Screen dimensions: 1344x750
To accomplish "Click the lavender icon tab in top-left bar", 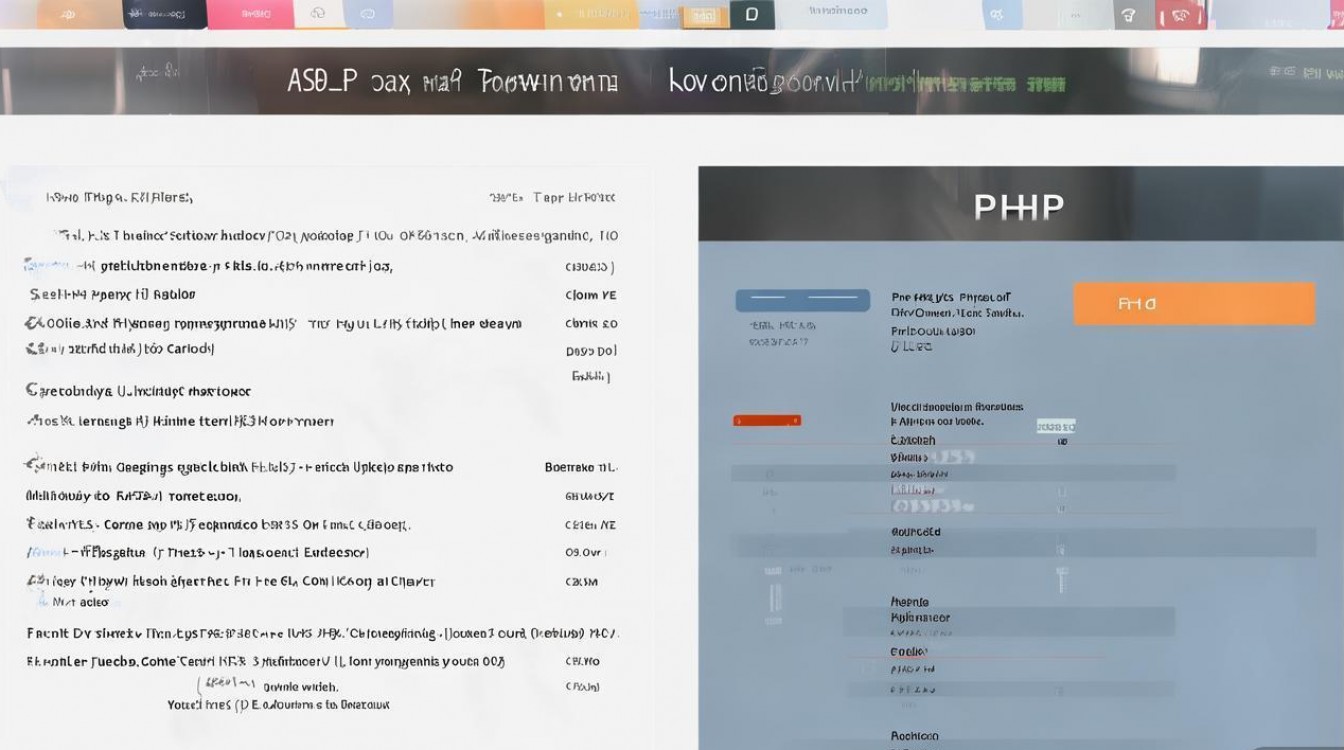I will point(367,14).
